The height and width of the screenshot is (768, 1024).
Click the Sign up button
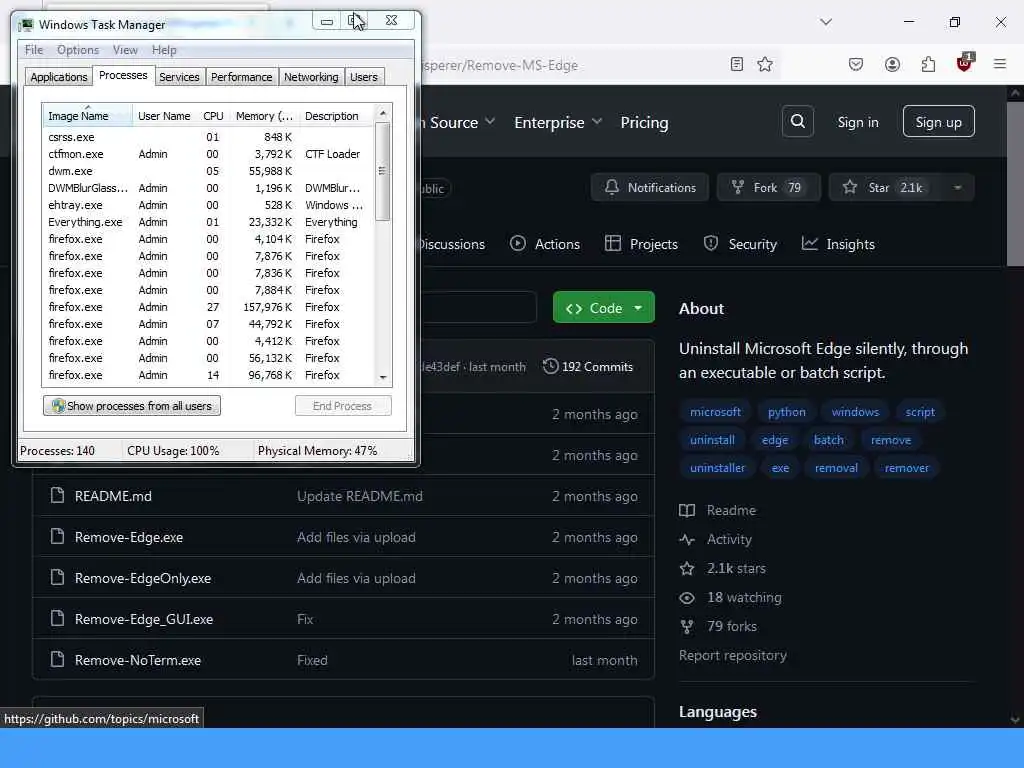pyautogui.click(x=938, y=121)
